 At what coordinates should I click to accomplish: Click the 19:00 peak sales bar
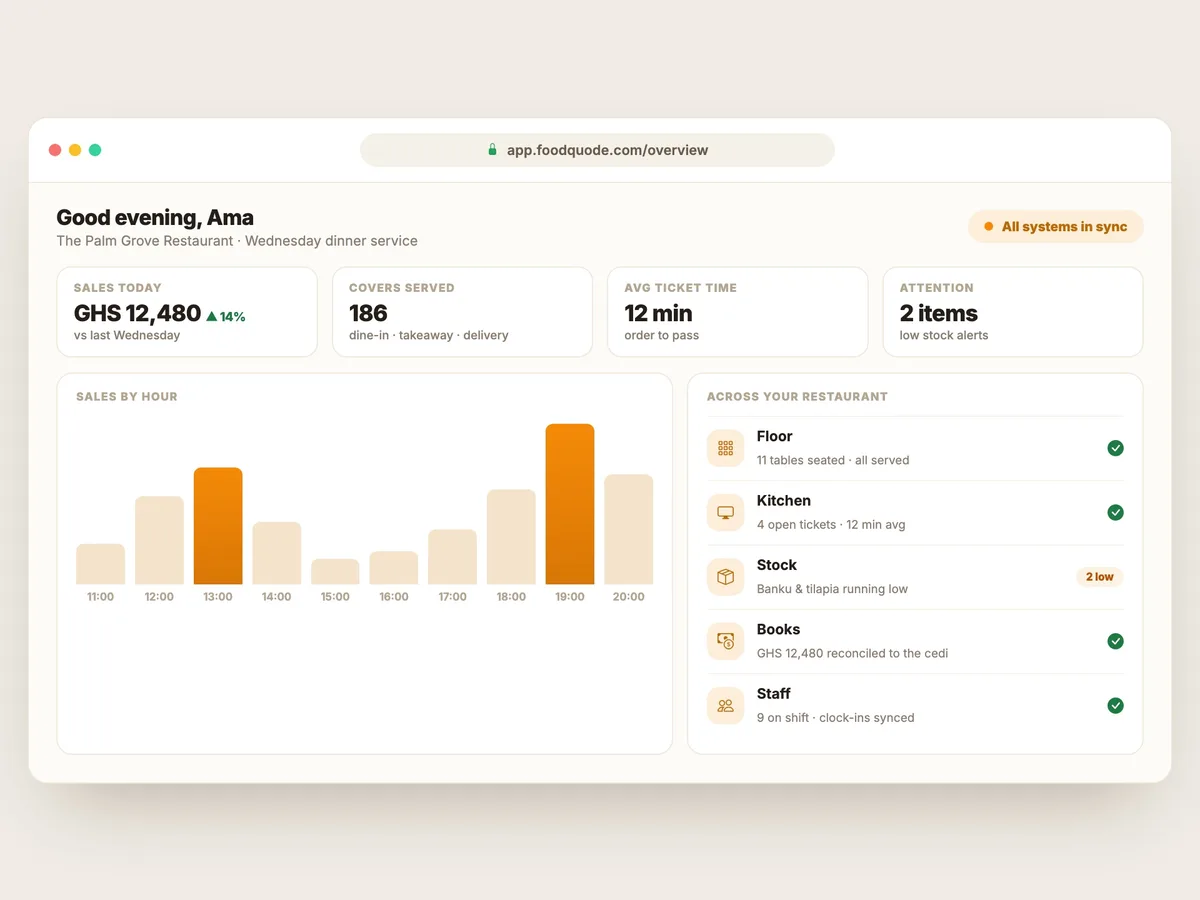tap(570, 504)
